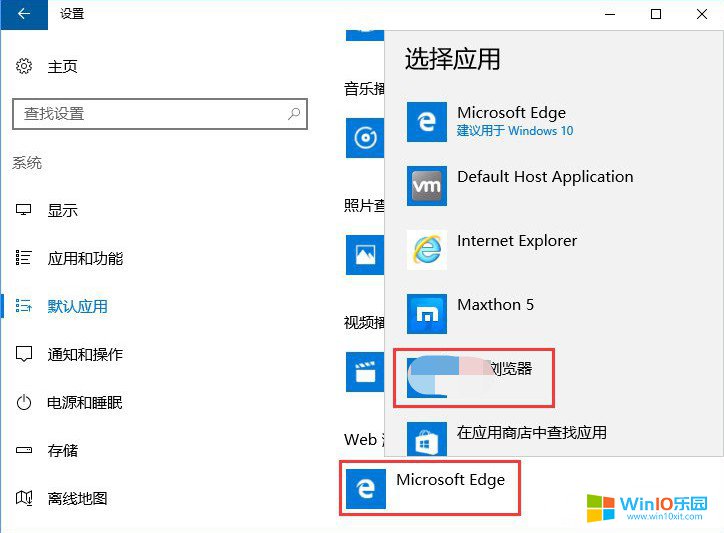Click the VMware vm icon
724x533 pixels.
[x=427, y=186]
